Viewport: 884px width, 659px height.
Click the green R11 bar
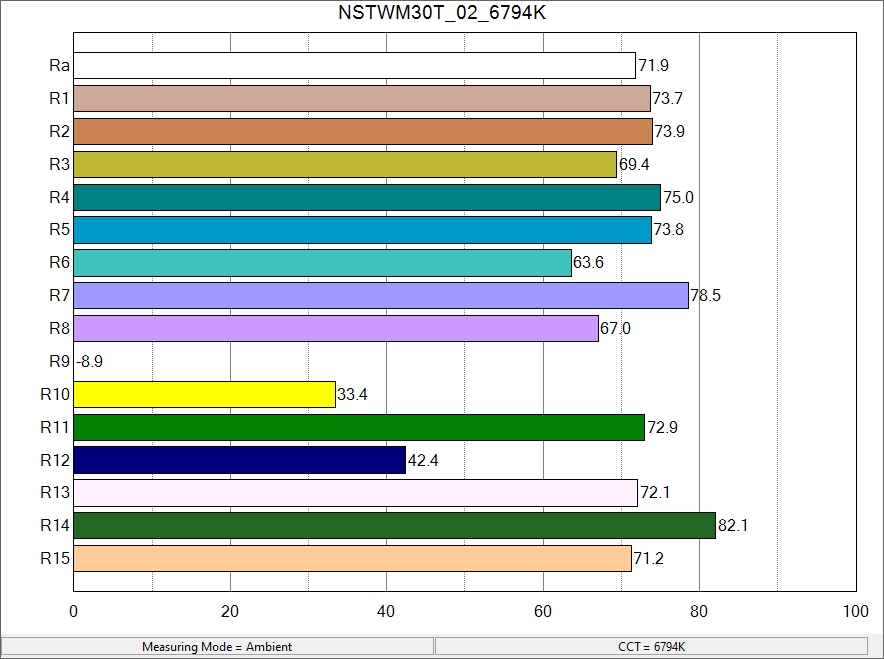click(x=359, y=427)
